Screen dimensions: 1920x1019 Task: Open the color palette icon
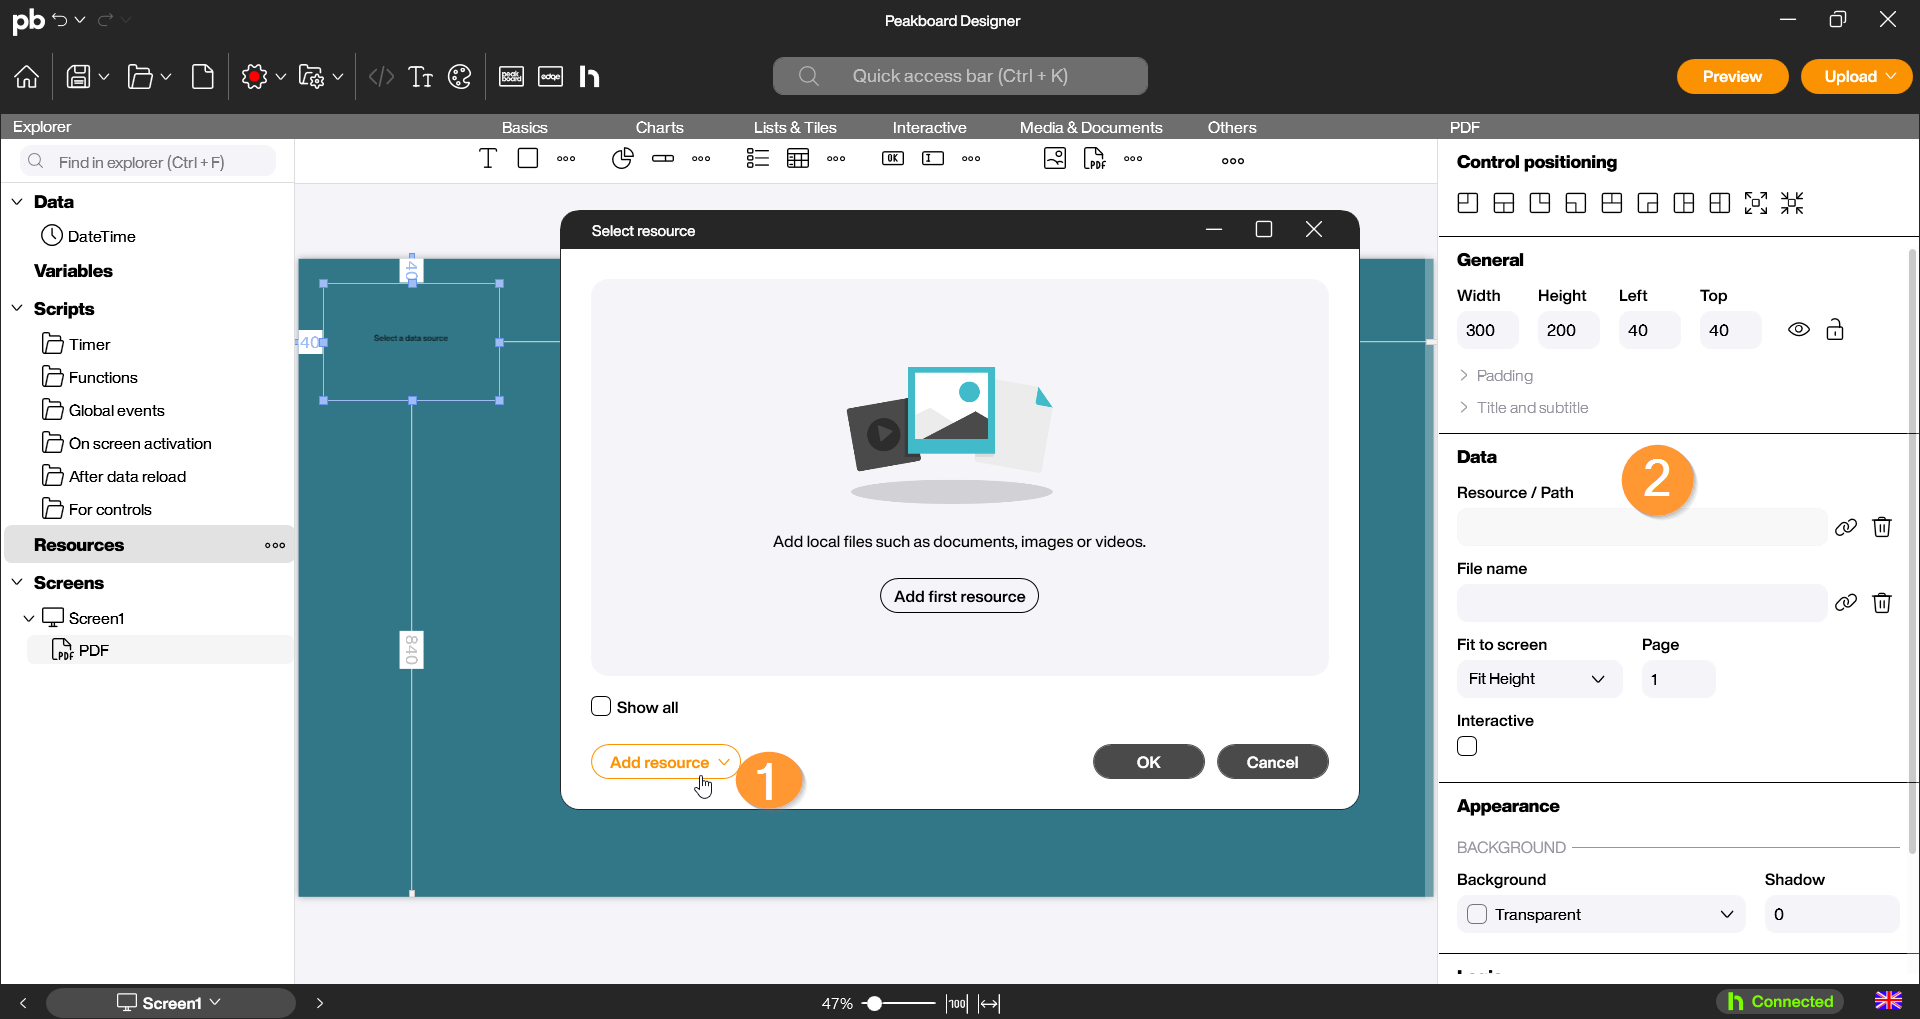tap(460, 77)
